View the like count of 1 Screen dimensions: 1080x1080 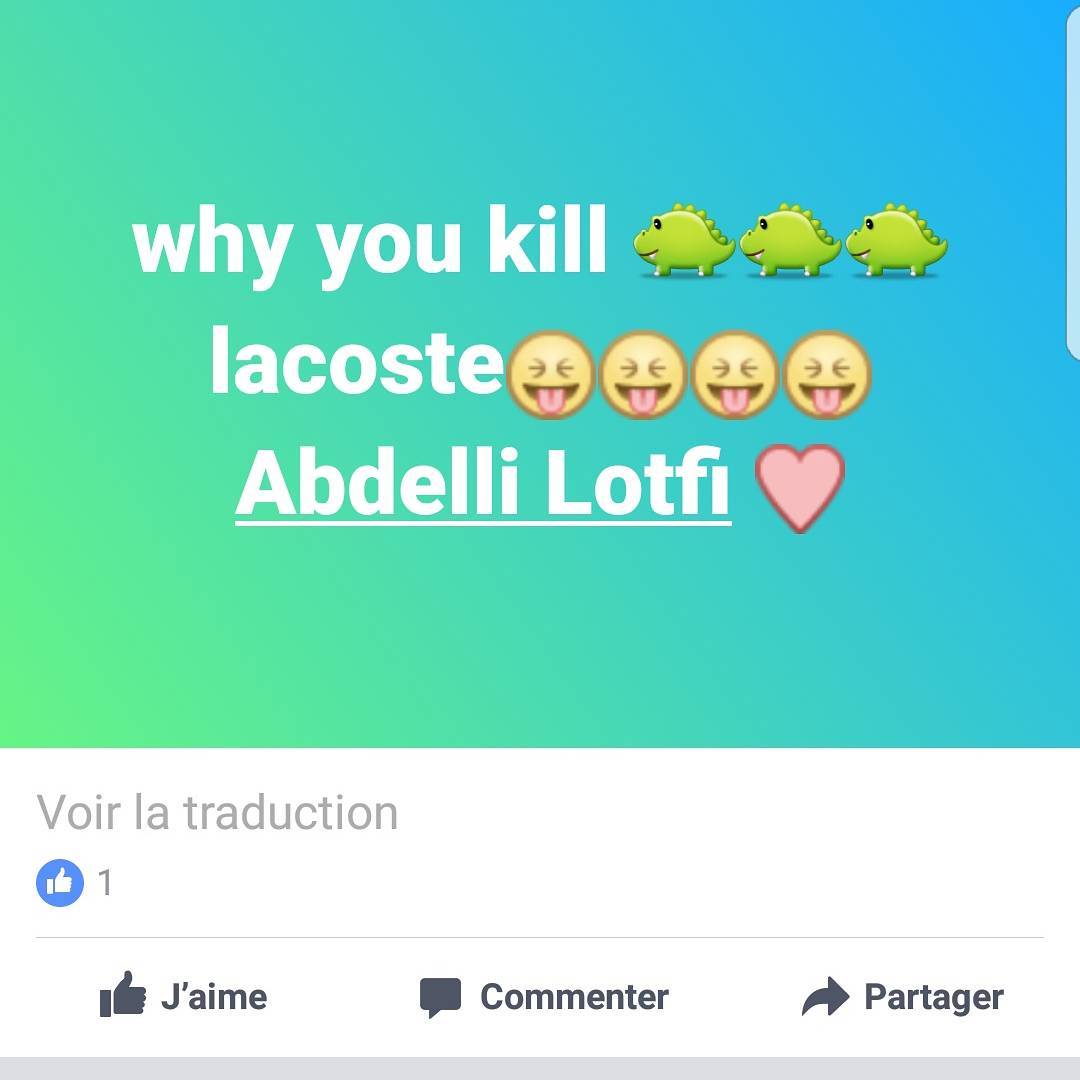tap(105, 882)
